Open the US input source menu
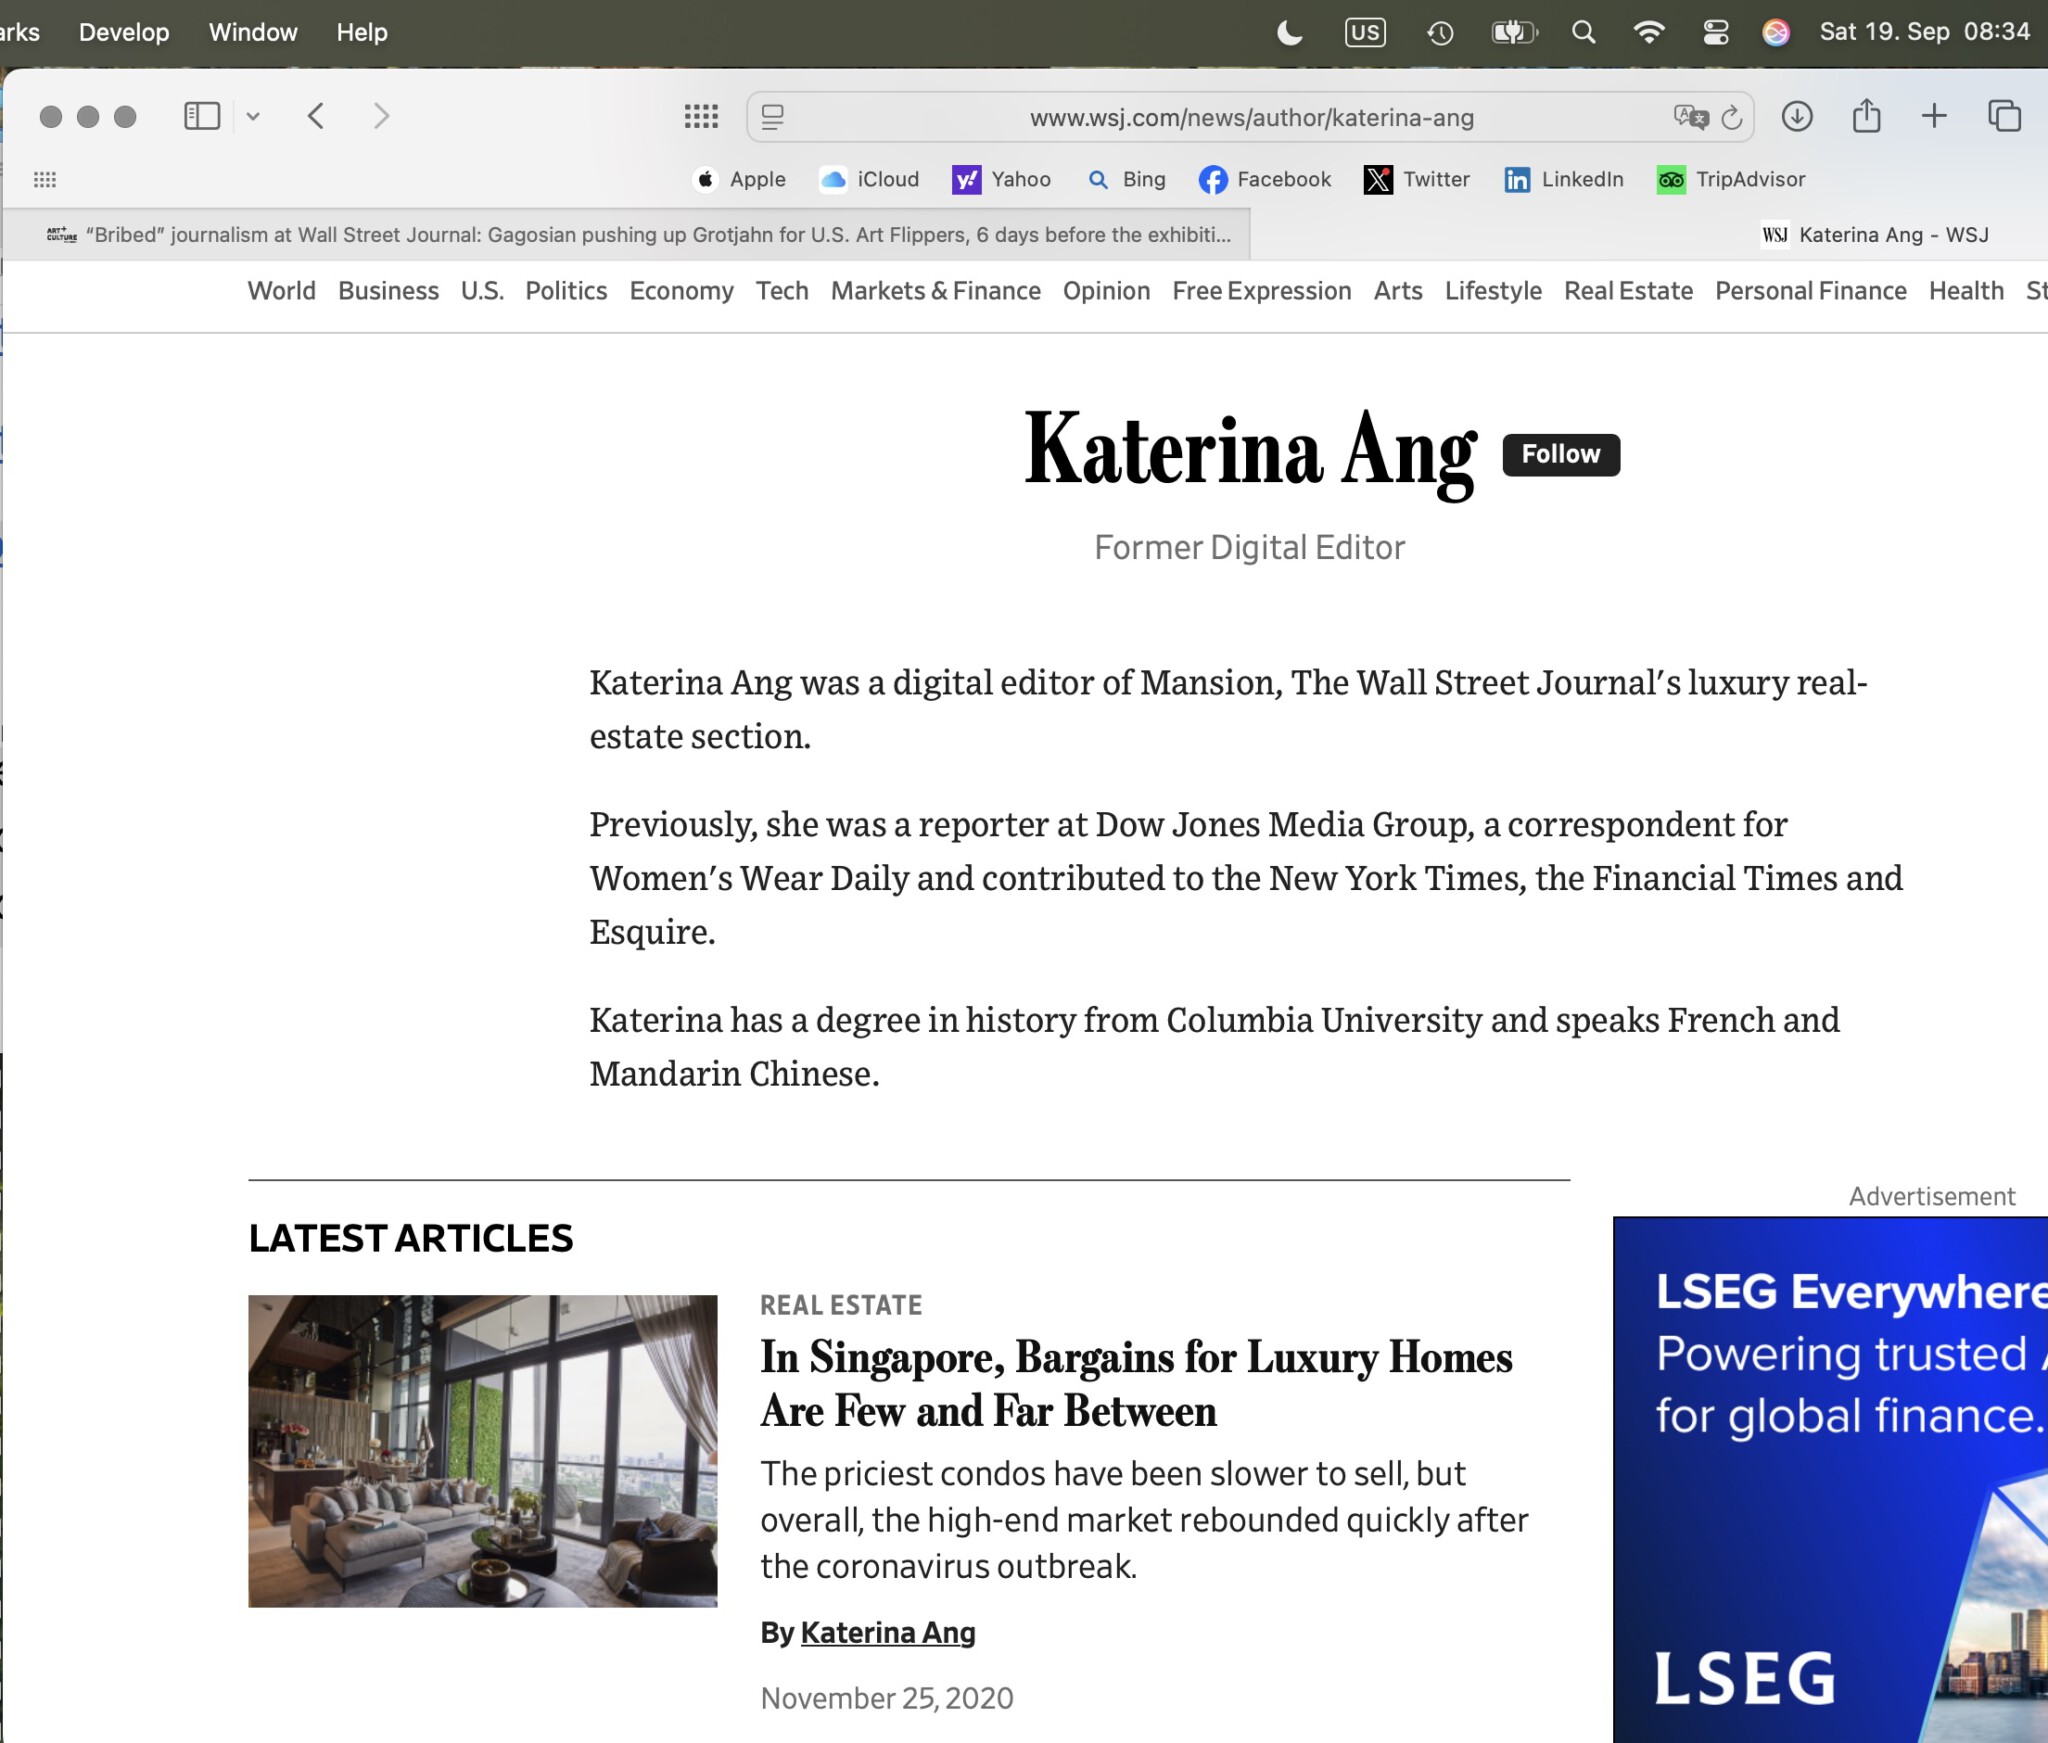Screen dimensions: 2048x1743 (1365, 33)
